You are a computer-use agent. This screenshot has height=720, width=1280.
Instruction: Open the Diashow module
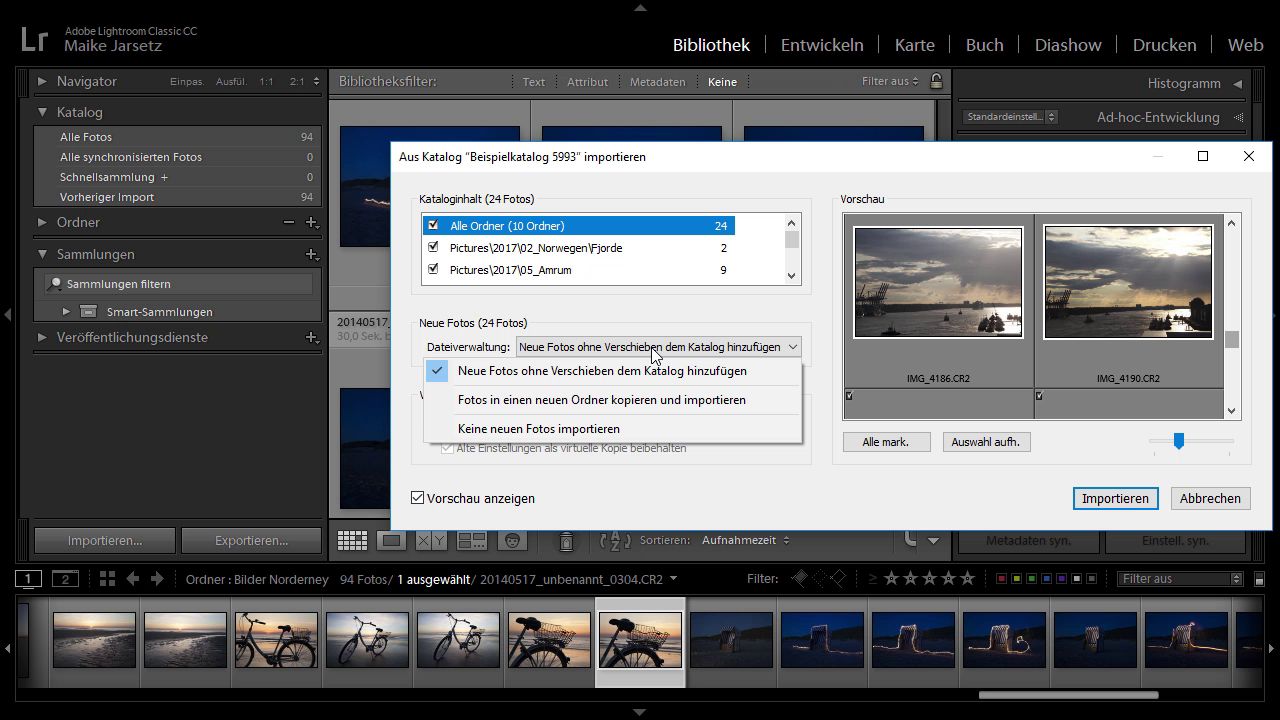coord(1068,45)
